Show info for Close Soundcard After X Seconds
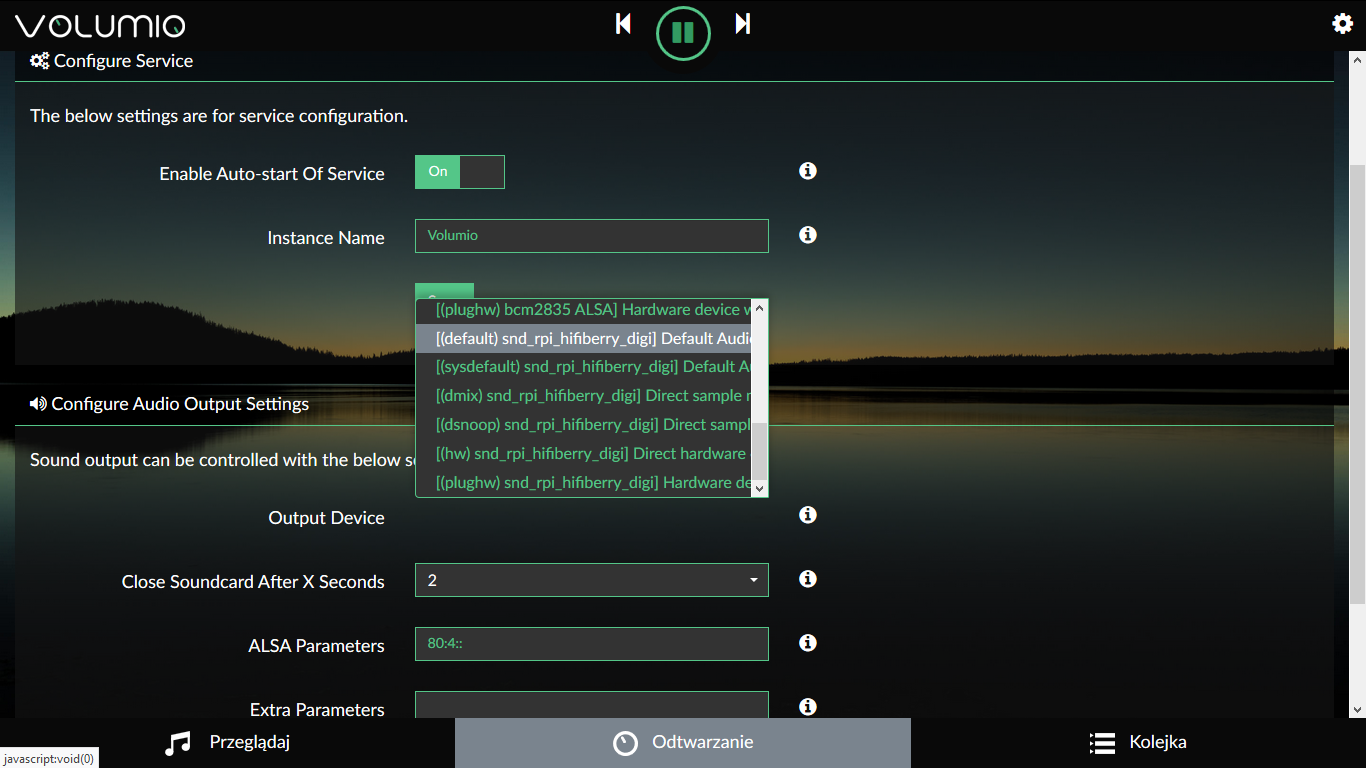 808,579
